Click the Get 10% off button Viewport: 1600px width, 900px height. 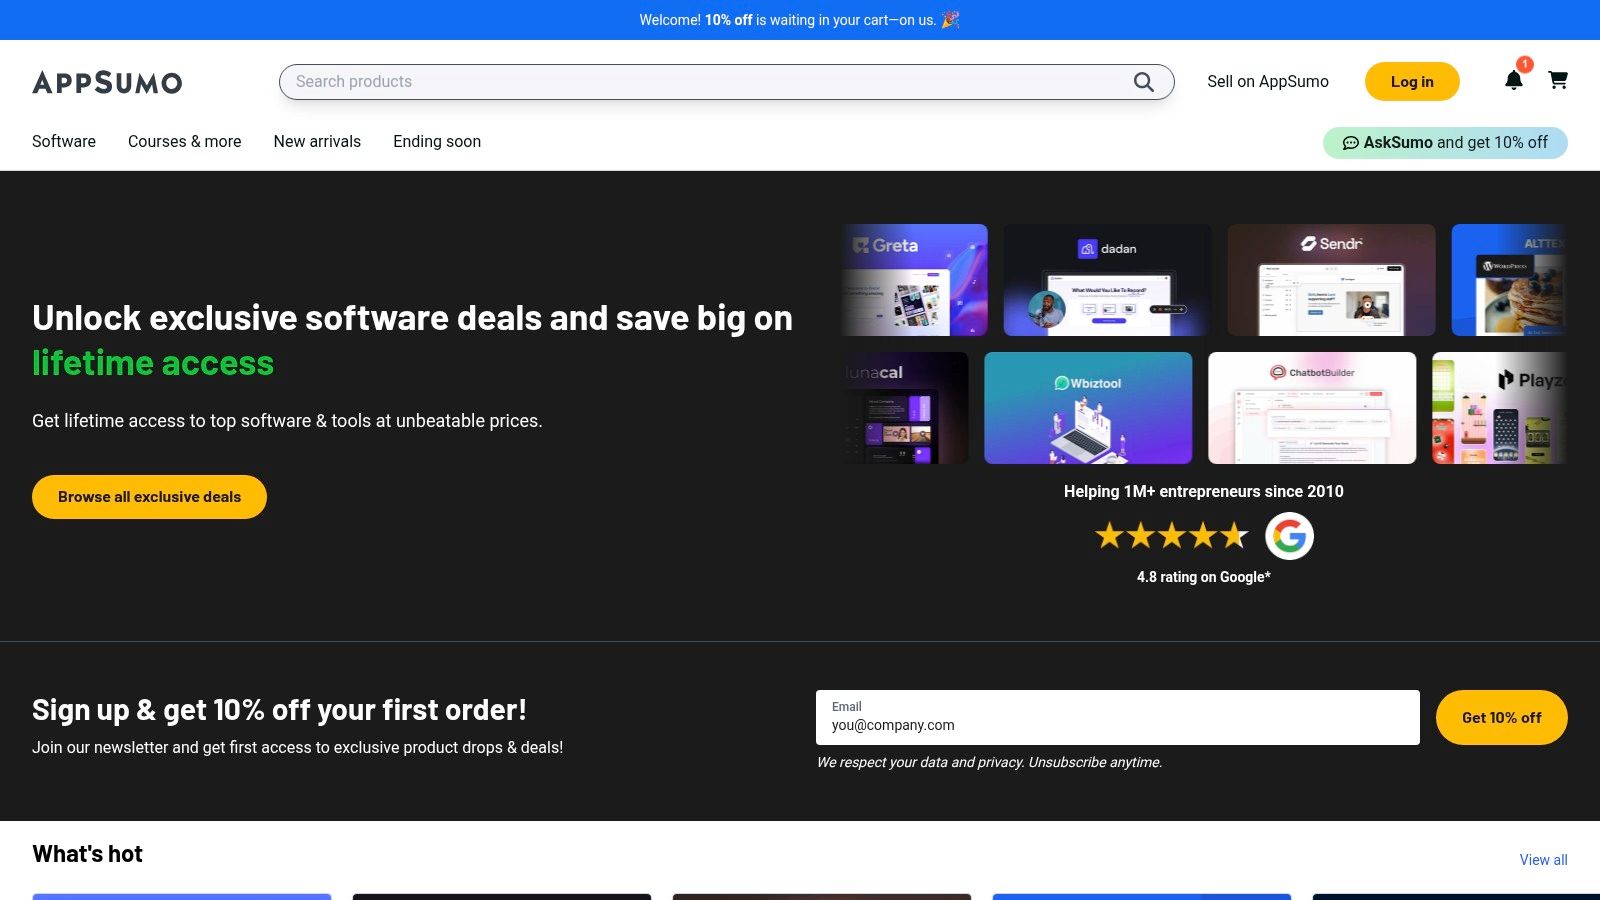[x=1501, y=717]
